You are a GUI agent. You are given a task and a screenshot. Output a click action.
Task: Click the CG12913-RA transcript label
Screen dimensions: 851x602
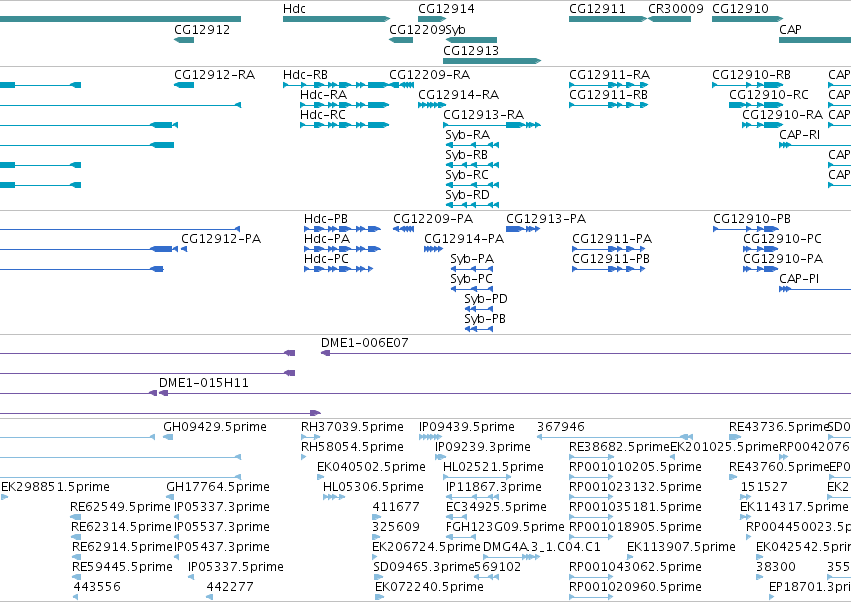[x=484, y=115]
